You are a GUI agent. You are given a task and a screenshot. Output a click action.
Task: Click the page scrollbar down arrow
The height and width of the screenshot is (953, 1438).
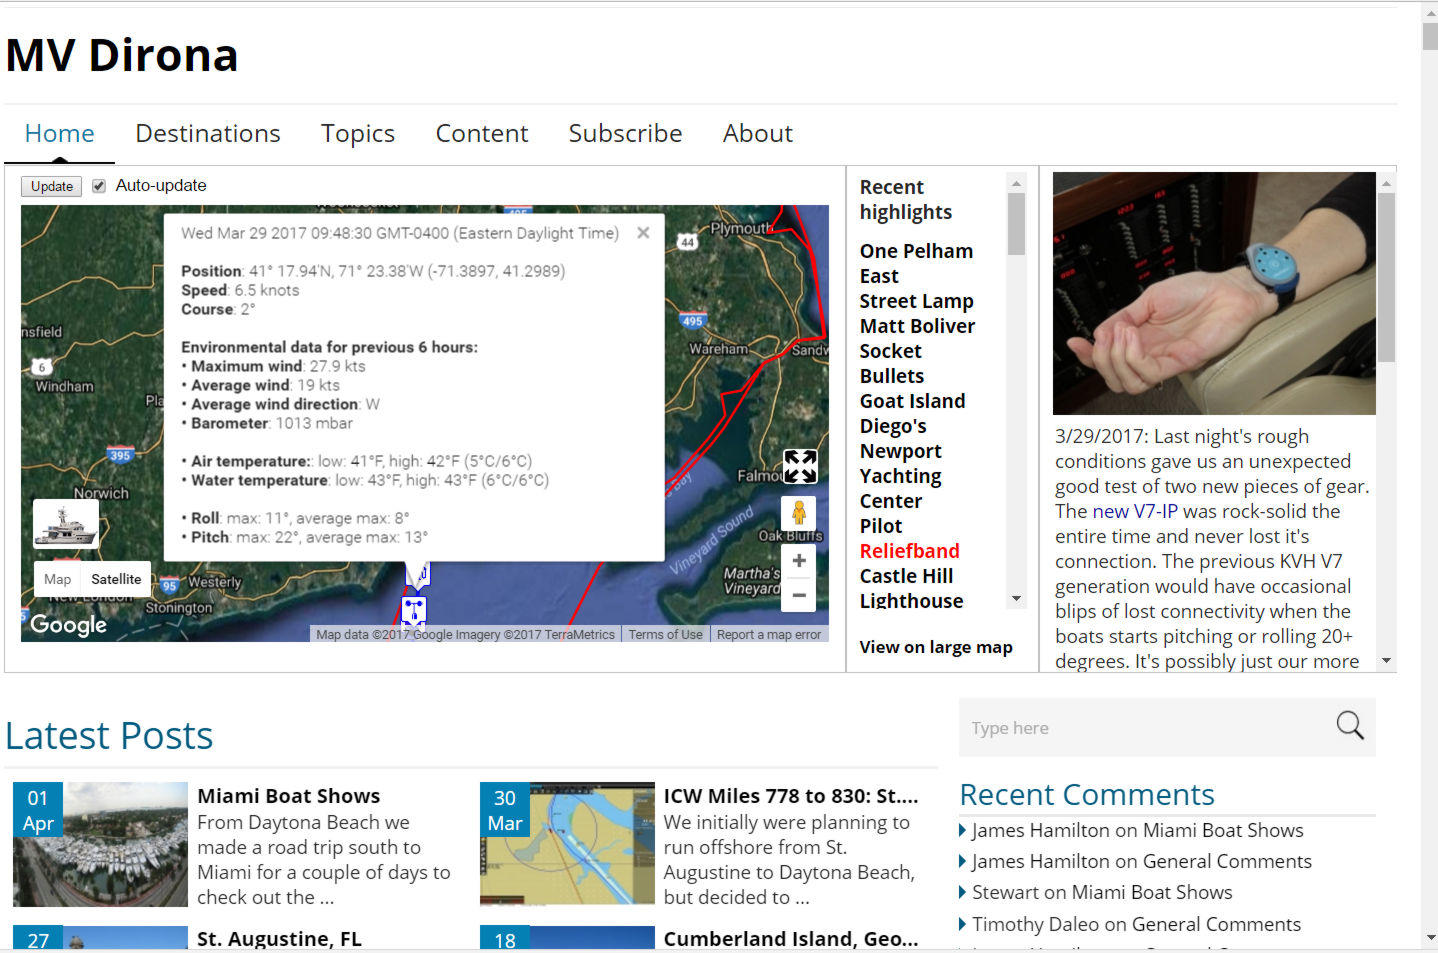(1430, 938)
